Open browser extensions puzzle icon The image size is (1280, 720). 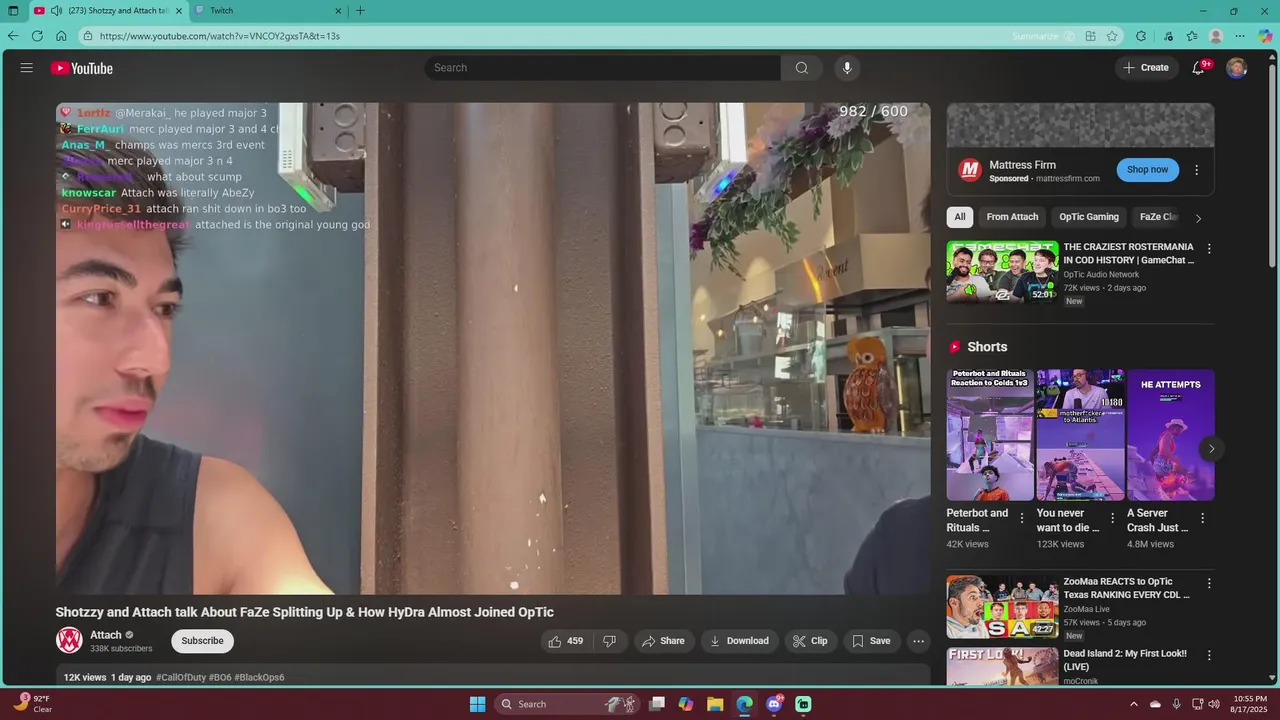click(1141, 36)
